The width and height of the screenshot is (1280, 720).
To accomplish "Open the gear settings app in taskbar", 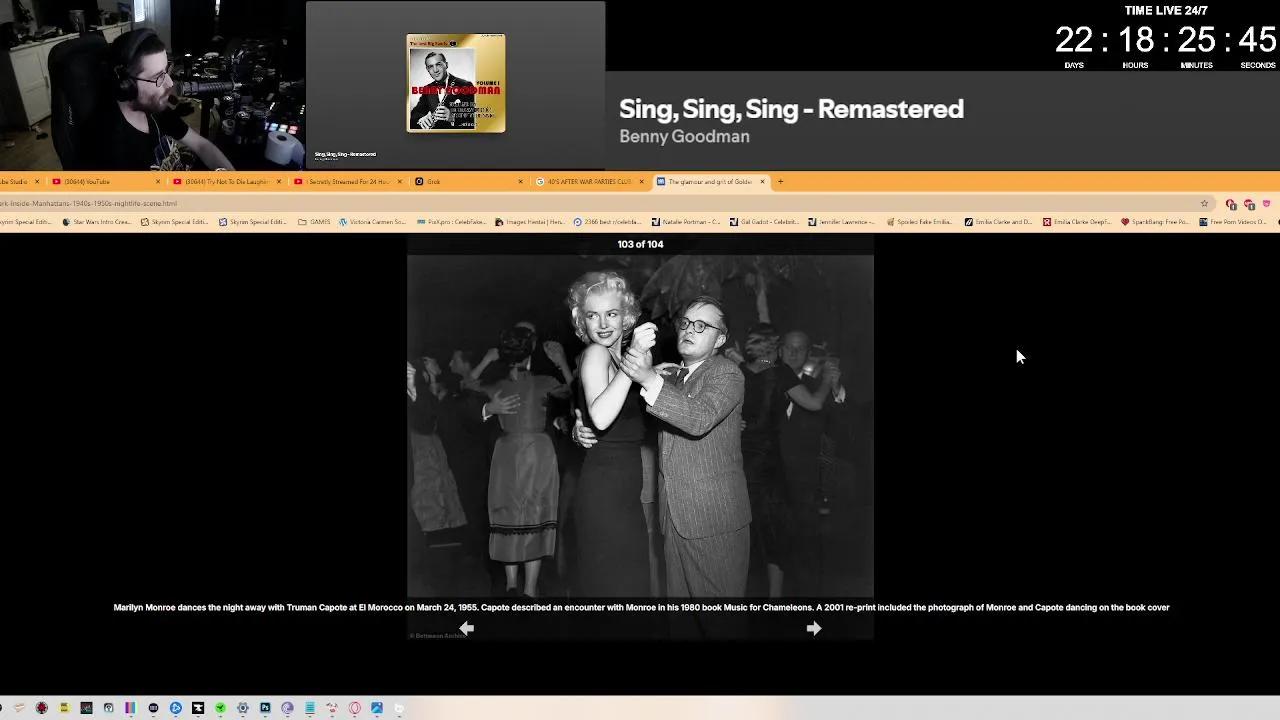I will coord(243,708).
